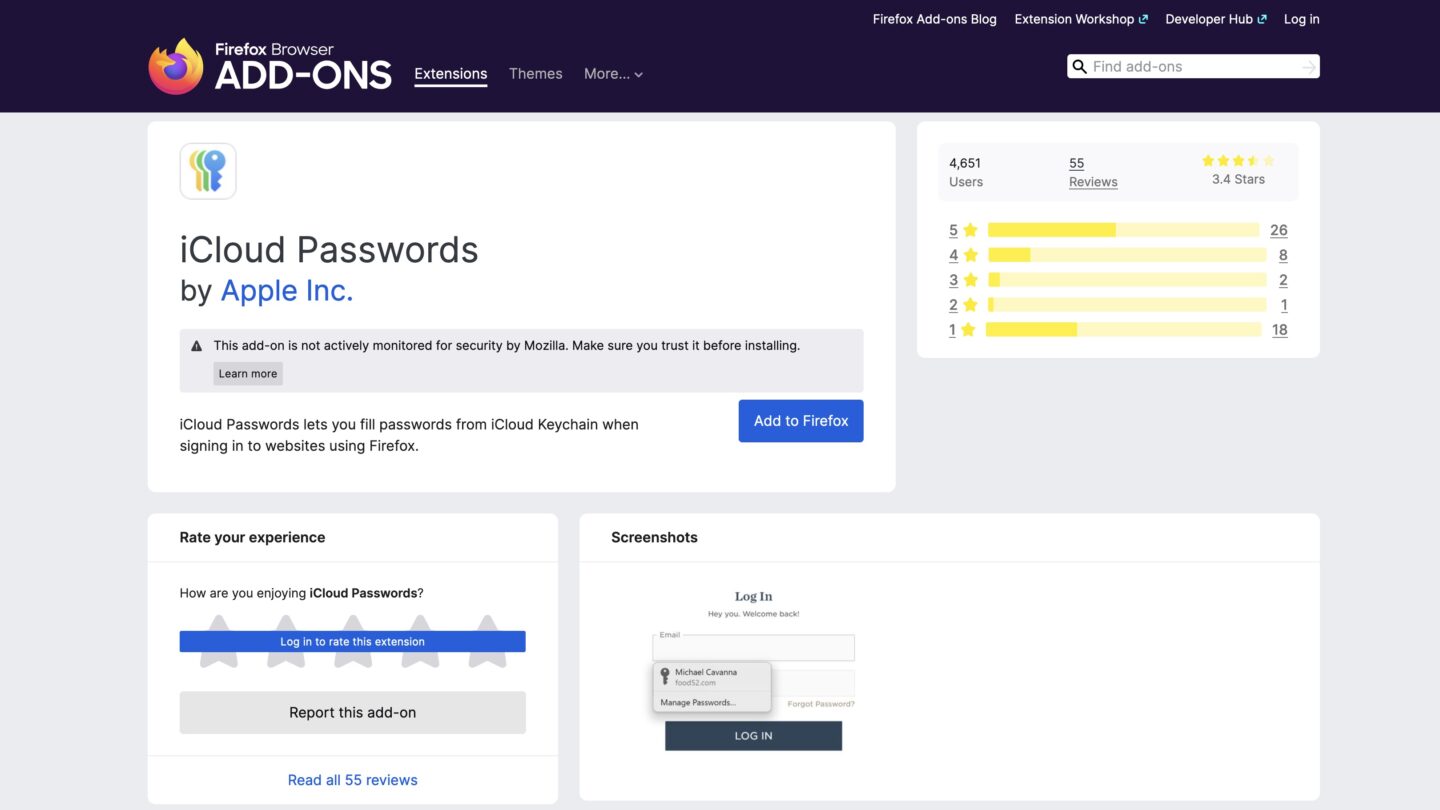Open Read all 55 reviews
The height and width of the screenshot is (810, 1440).
click(x=352, y=779)
